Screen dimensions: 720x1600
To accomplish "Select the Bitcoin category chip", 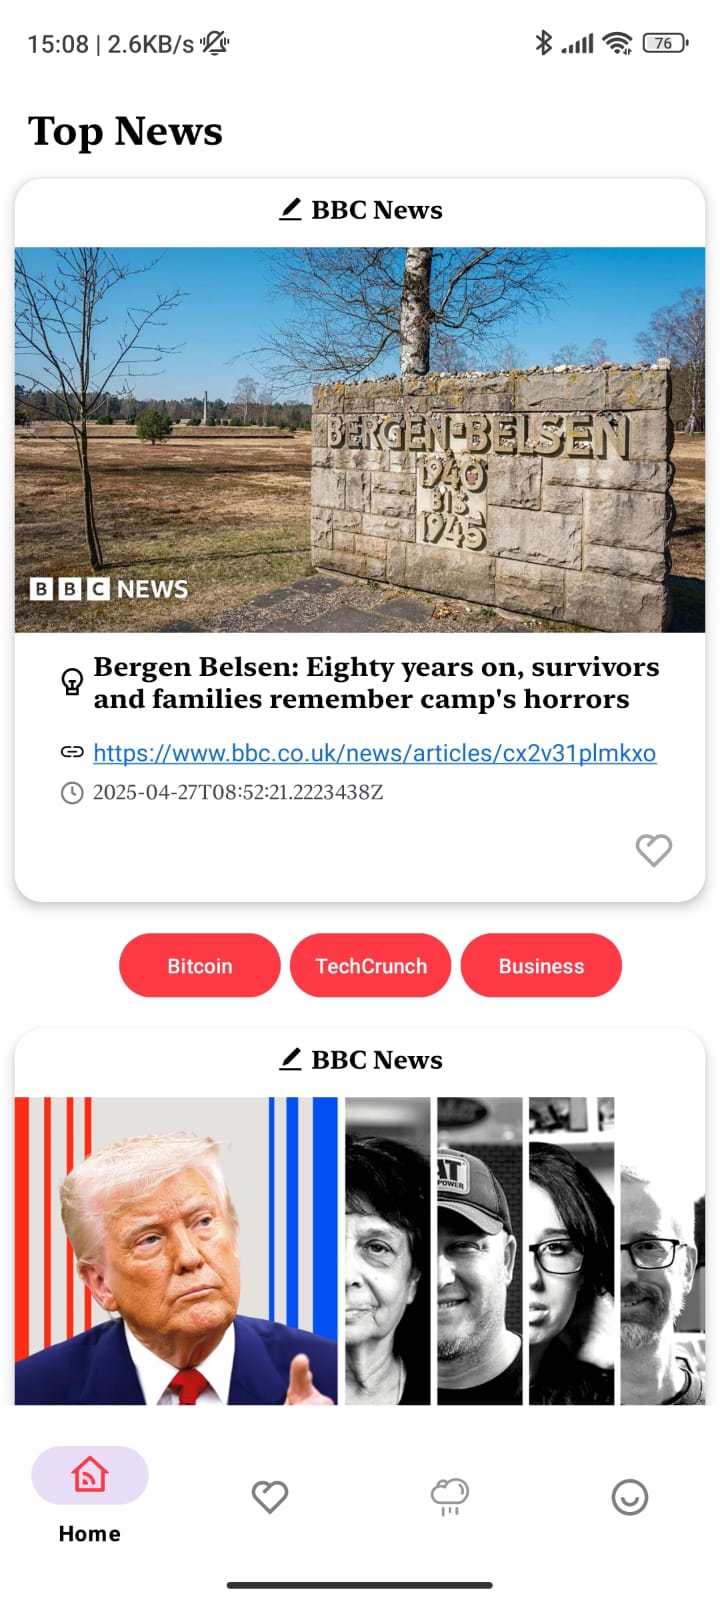I will tap(200, 966).
